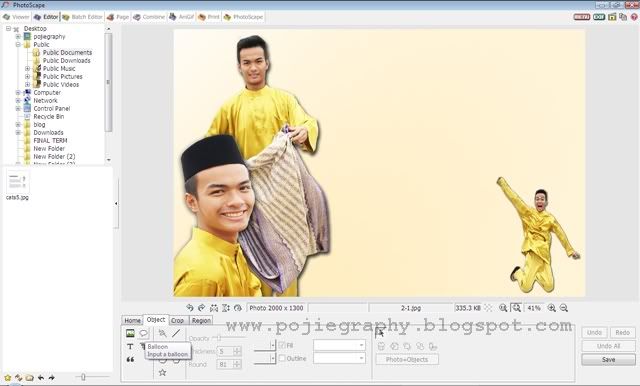
Task: Open the Viewer tab in top toolbar
Action: (x=16, y=17)
